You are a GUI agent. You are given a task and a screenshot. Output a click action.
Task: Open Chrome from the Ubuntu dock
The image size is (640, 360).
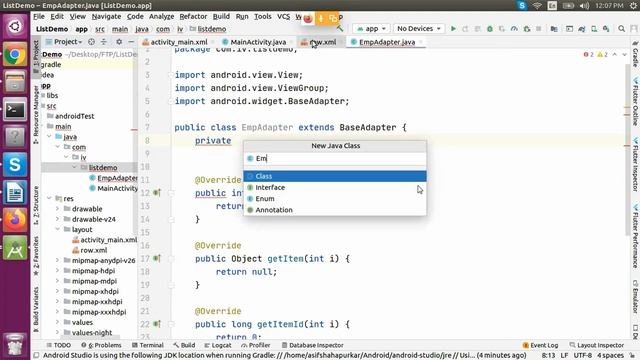click(x=15, y=54)
